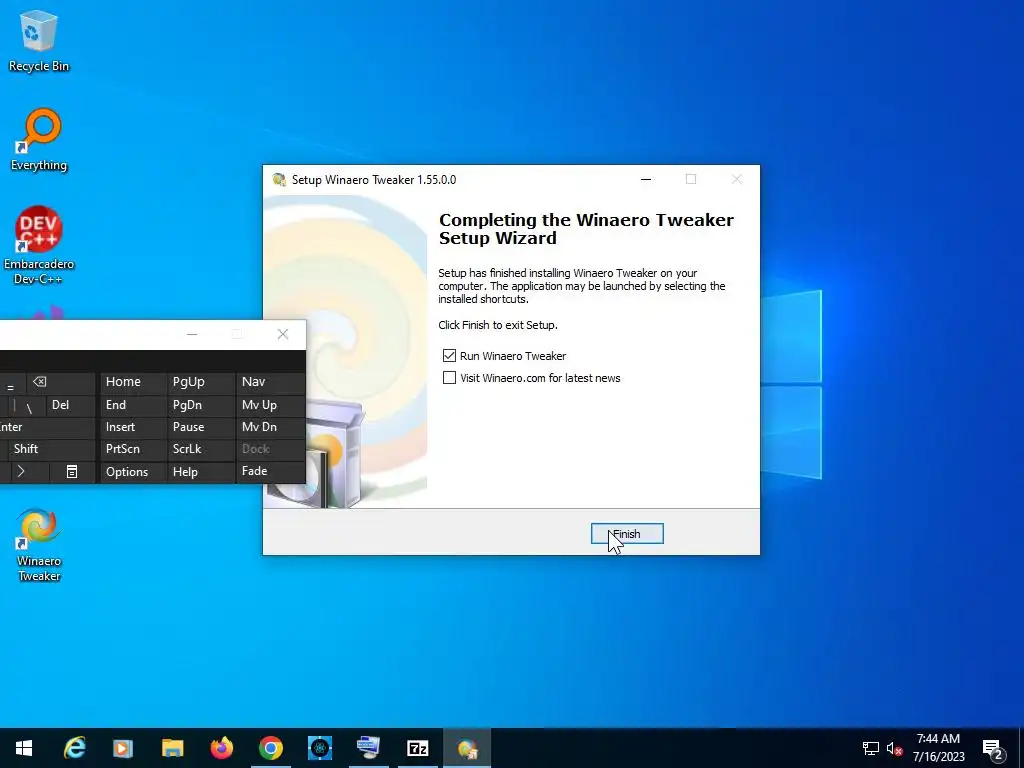This screenshot has width=1024, height=768.
Task: Tap the End key on on-screen keyboard
Action: pyautogui.click(x=133, y=405)
